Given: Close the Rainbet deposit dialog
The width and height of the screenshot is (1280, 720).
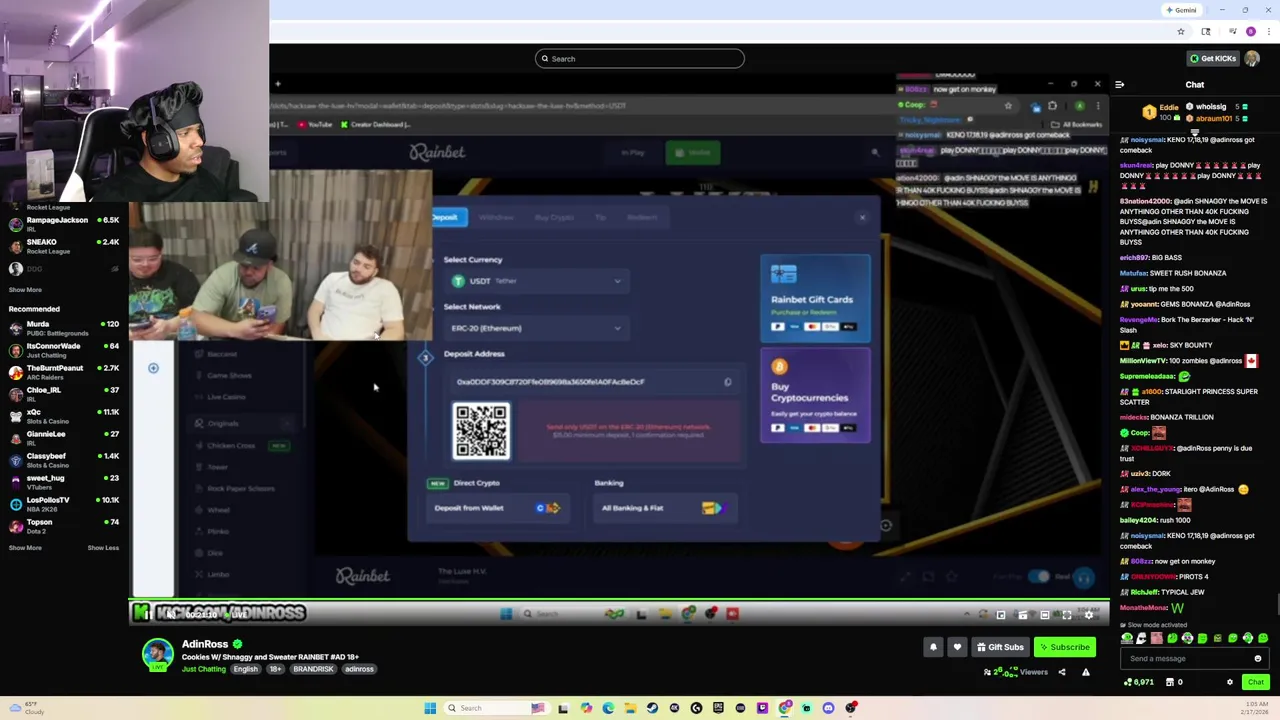Looking at the screenshot, I should tap(862, 217).
